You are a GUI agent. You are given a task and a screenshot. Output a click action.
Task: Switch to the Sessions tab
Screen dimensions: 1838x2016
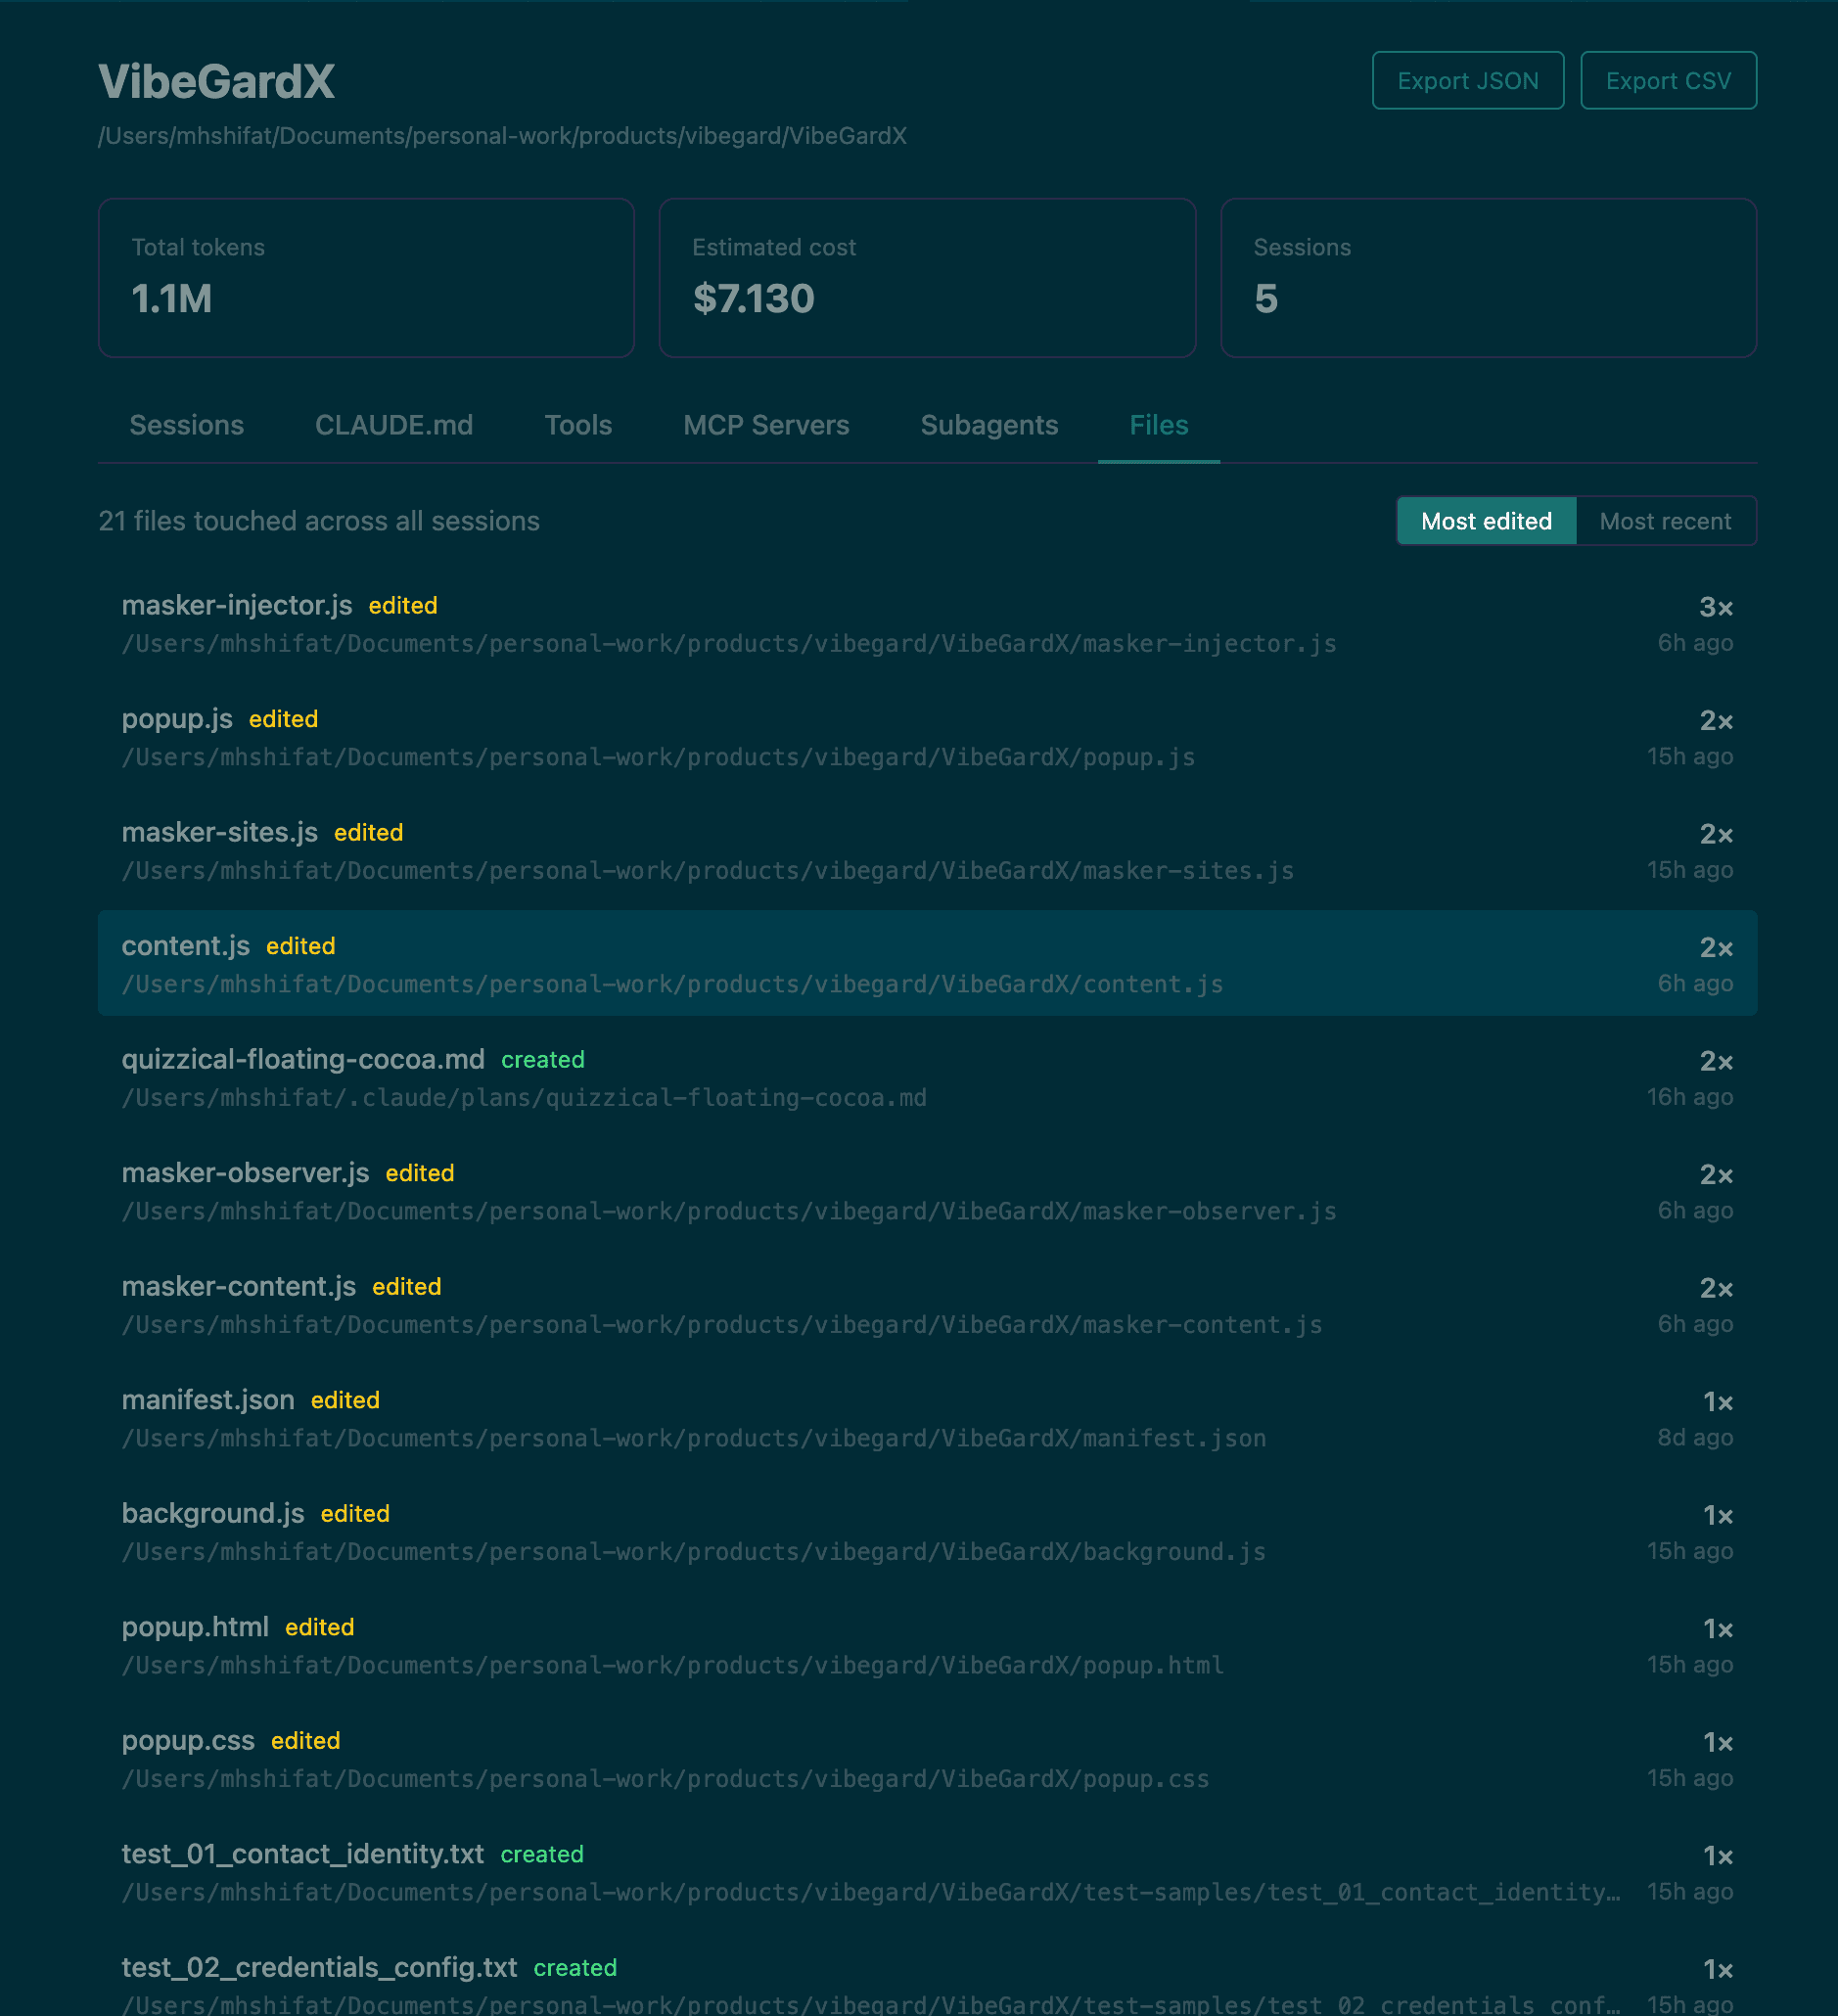click(186, 425)
